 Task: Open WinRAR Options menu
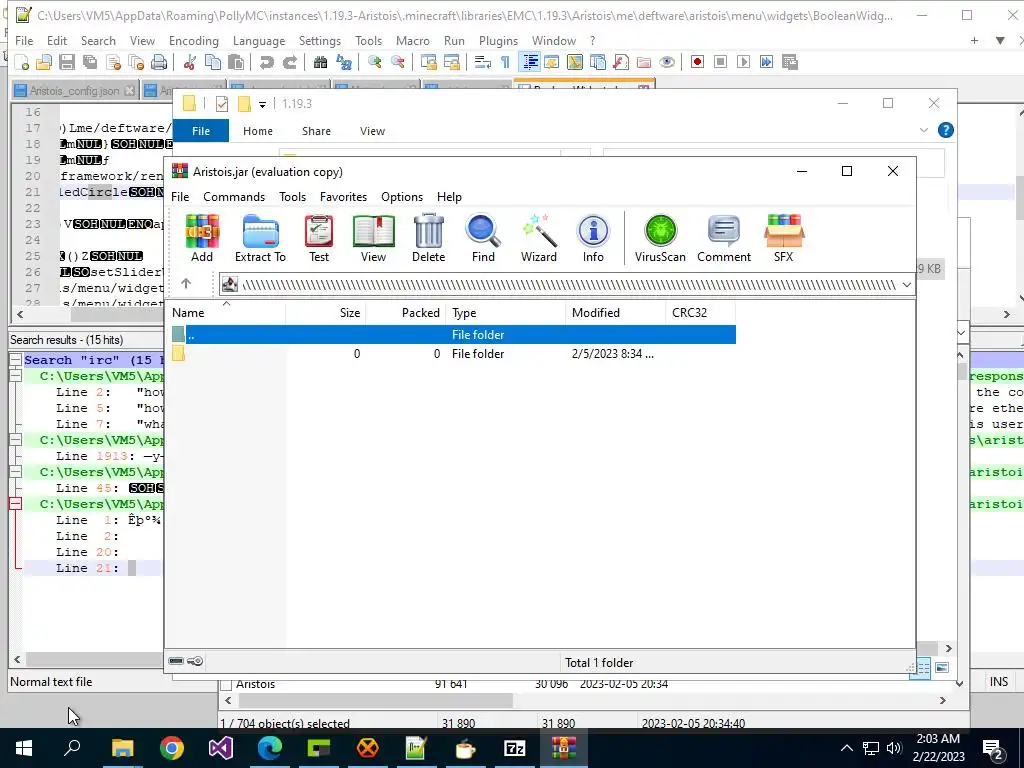(x=402, y=197)
